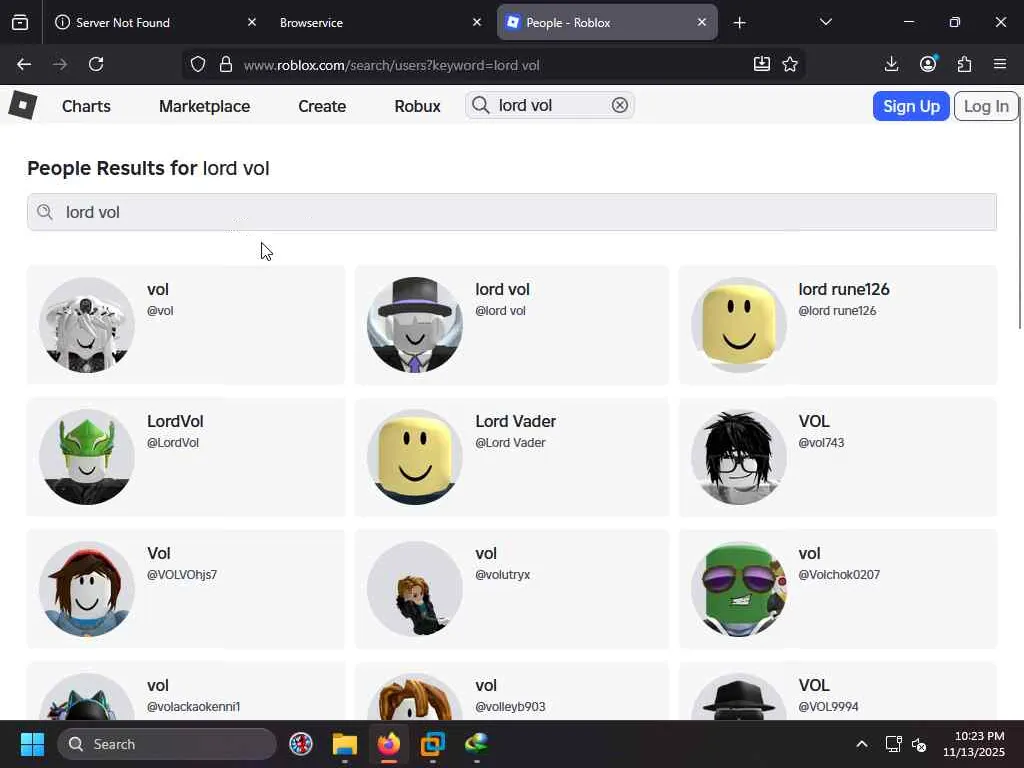Open the @lord vol profile link
1024x768 pixels.
[x=500, y=311]
